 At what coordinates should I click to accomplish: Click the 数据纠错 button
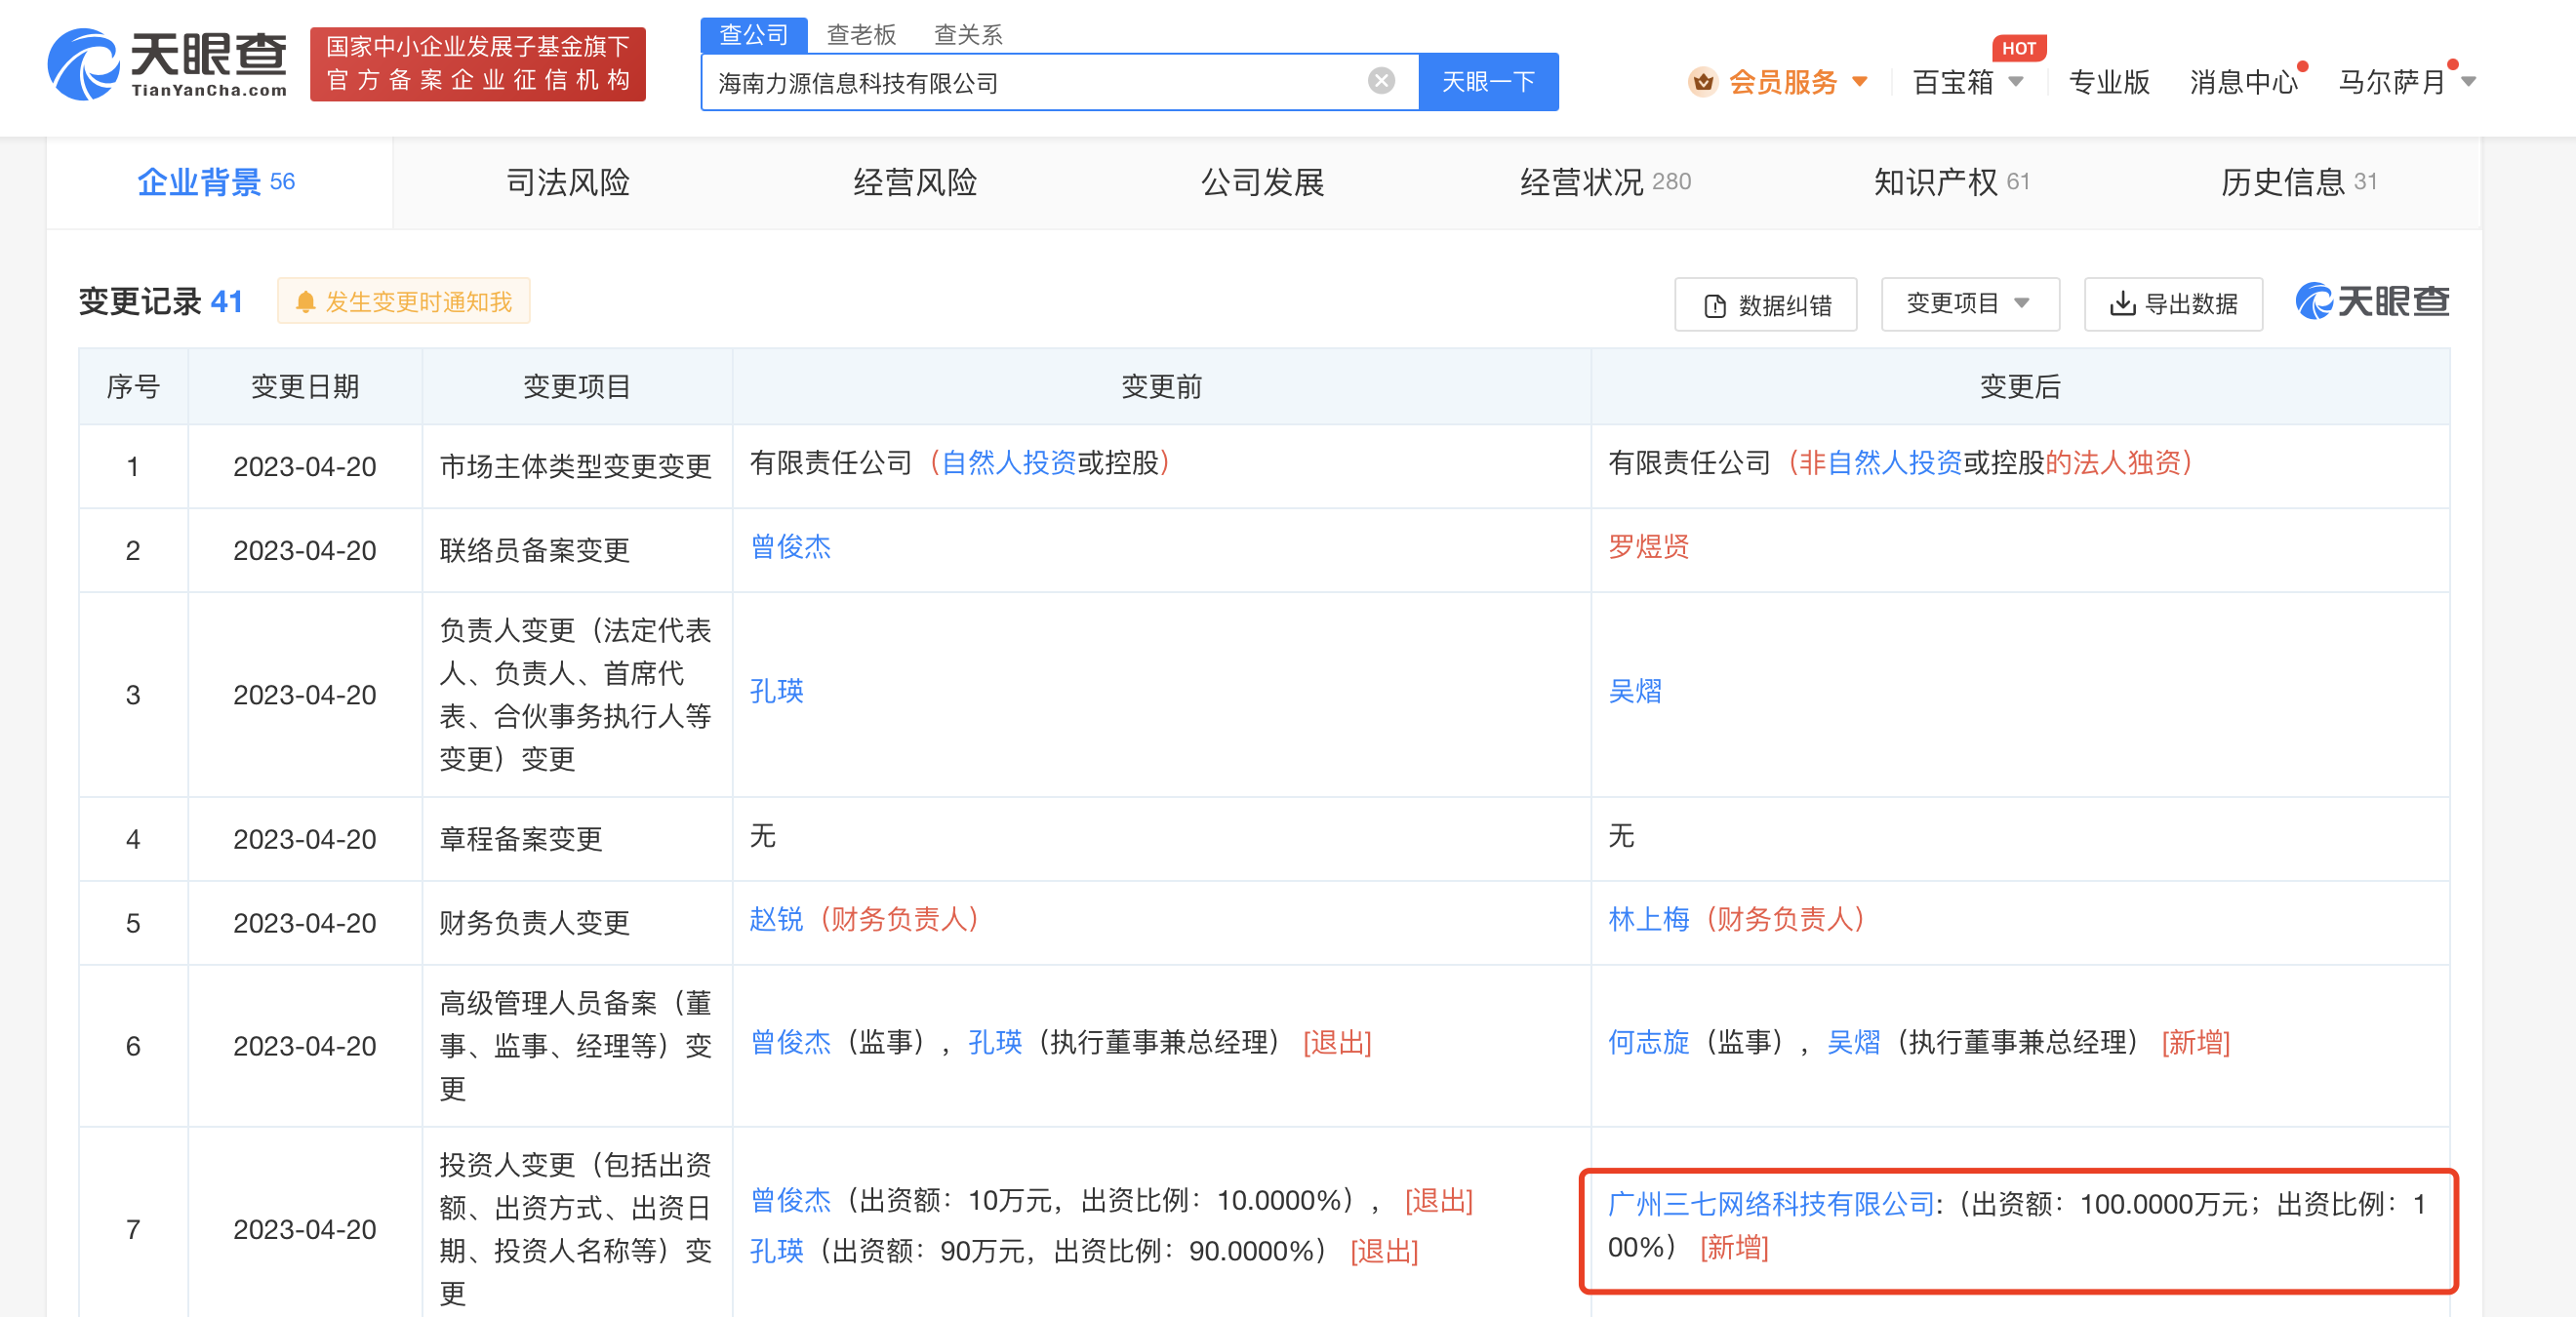coord(1766,304)
